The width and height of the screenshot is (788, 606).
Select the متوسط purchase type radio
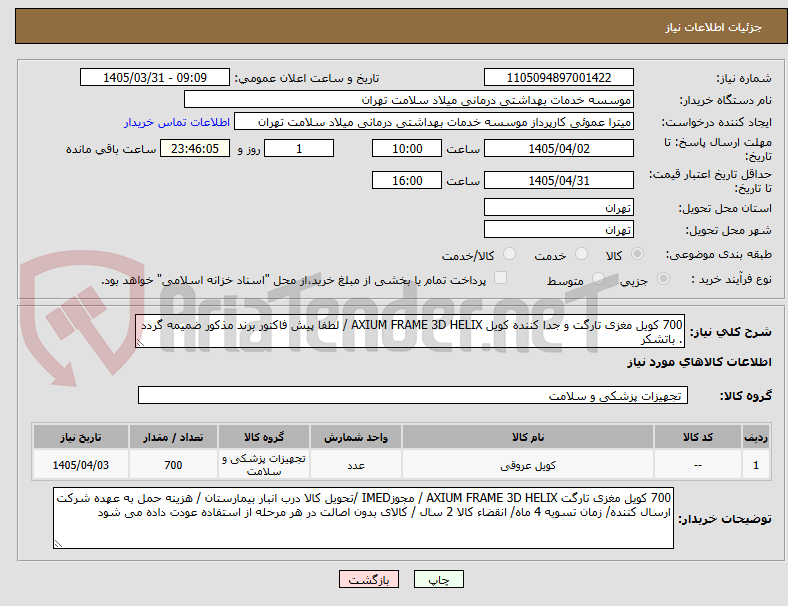pos(599,278)
